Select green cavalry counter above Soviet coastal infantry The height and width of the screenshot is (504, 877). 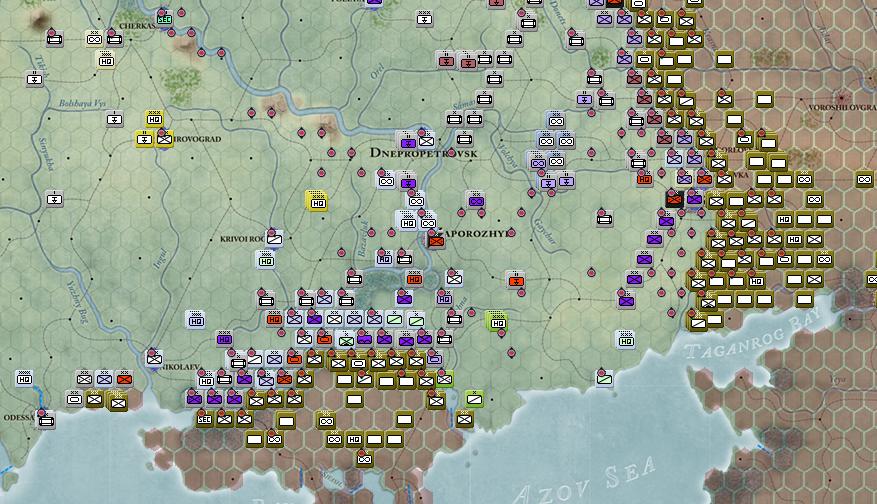[474, 399]
